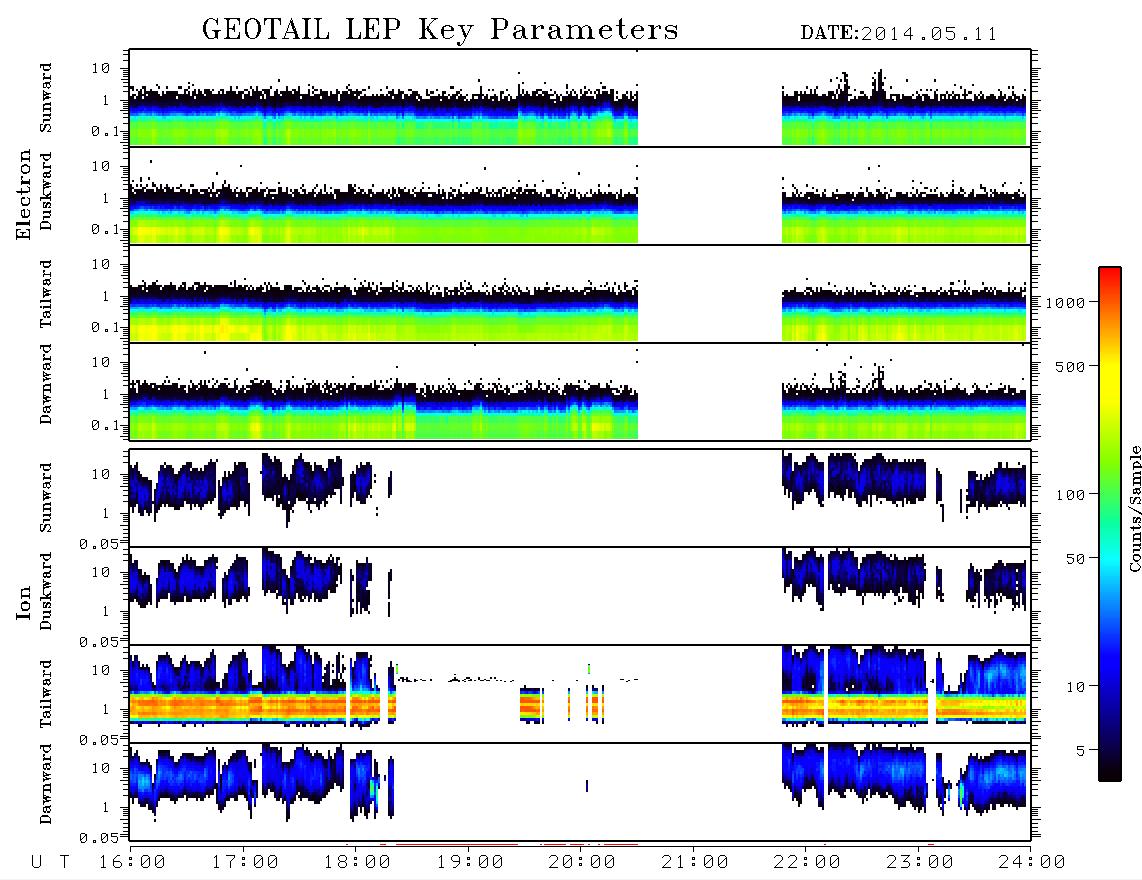
Task: Click the 50 colorbar tick value
Action: point(1076,559)
